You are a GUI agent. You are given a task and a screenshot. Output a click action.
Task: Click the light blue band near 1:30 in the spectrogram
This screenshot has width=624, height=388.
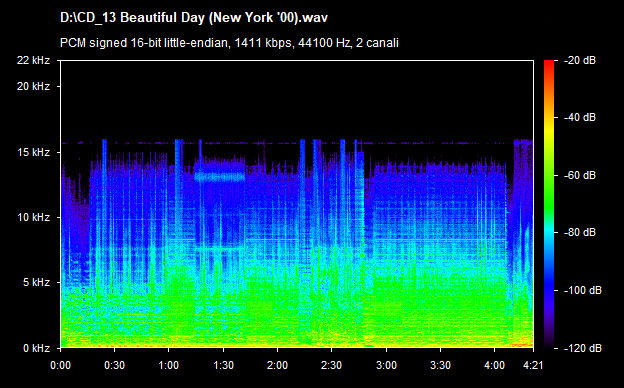pyautogui.click(x=219, y=176)
